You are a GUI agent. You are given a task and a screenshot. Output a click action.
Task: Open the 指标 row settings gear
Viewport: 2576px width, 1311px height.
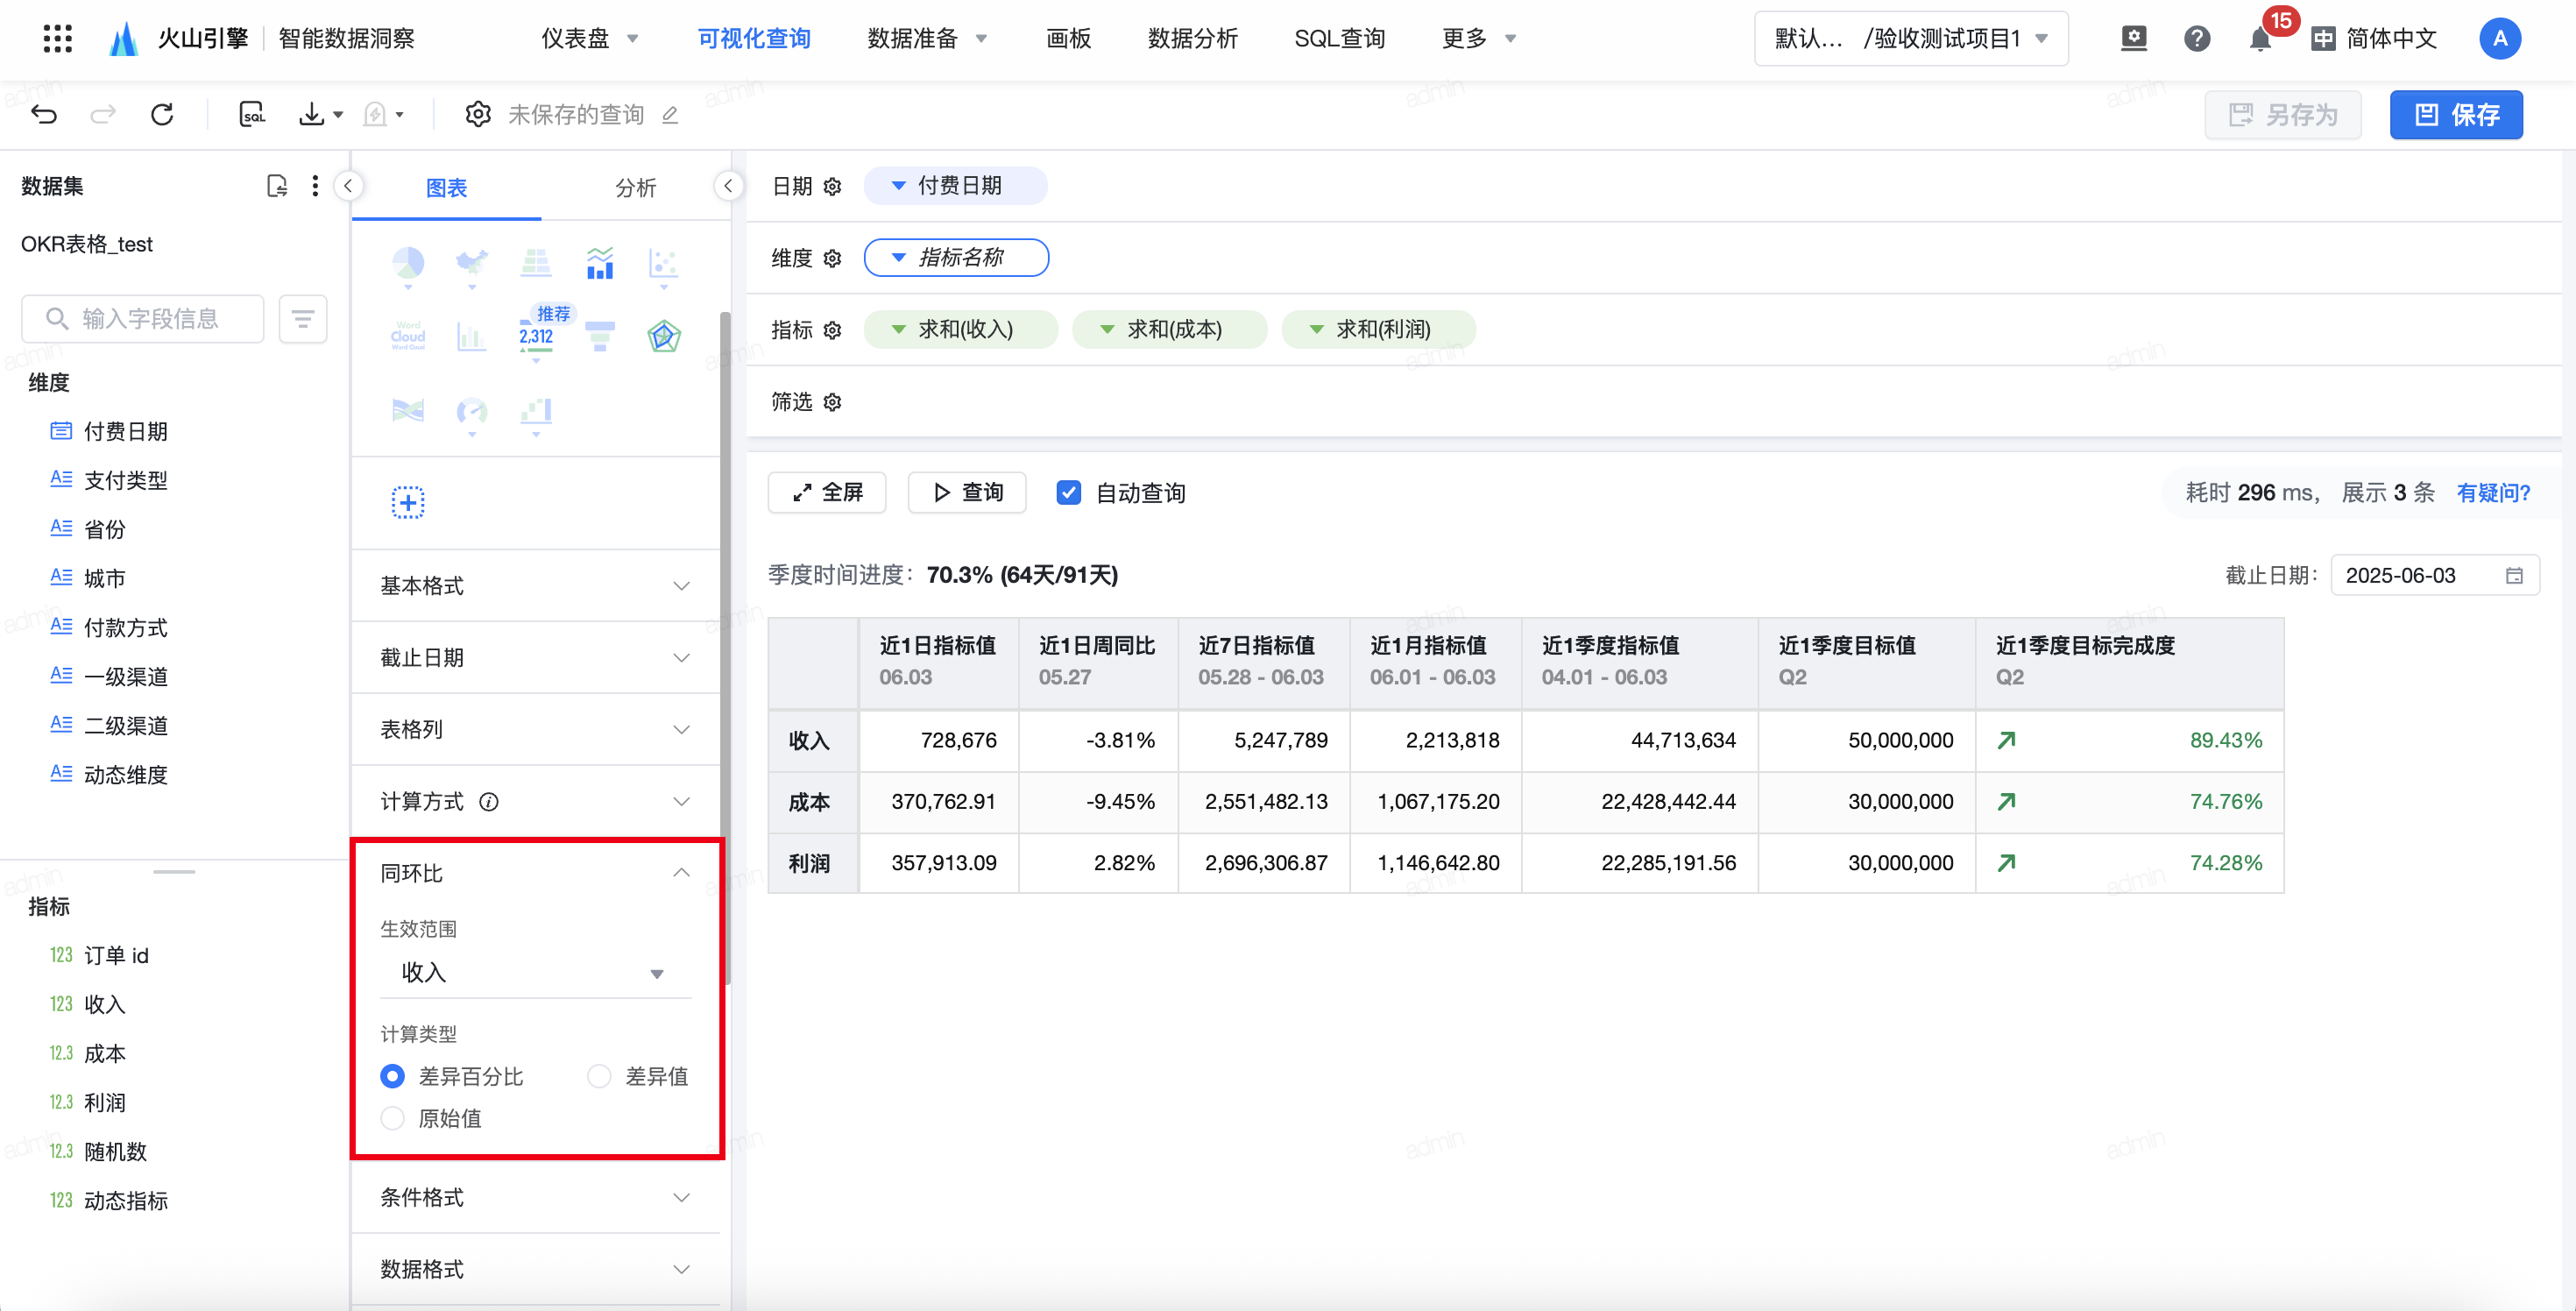(x=832, y=330)
